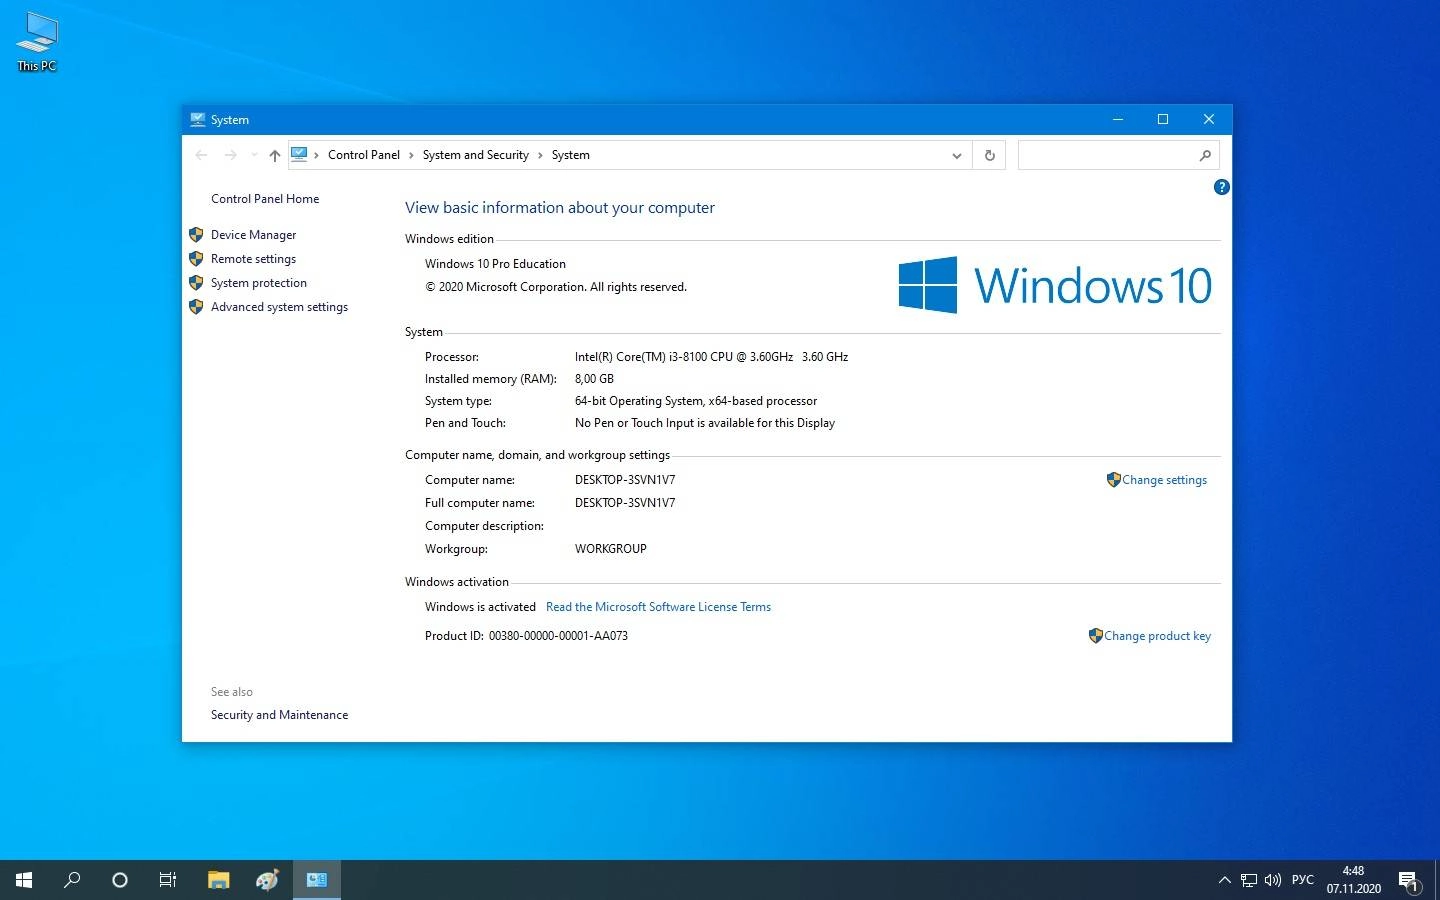Click Change settings for computer name

[x=1164, y=480]
